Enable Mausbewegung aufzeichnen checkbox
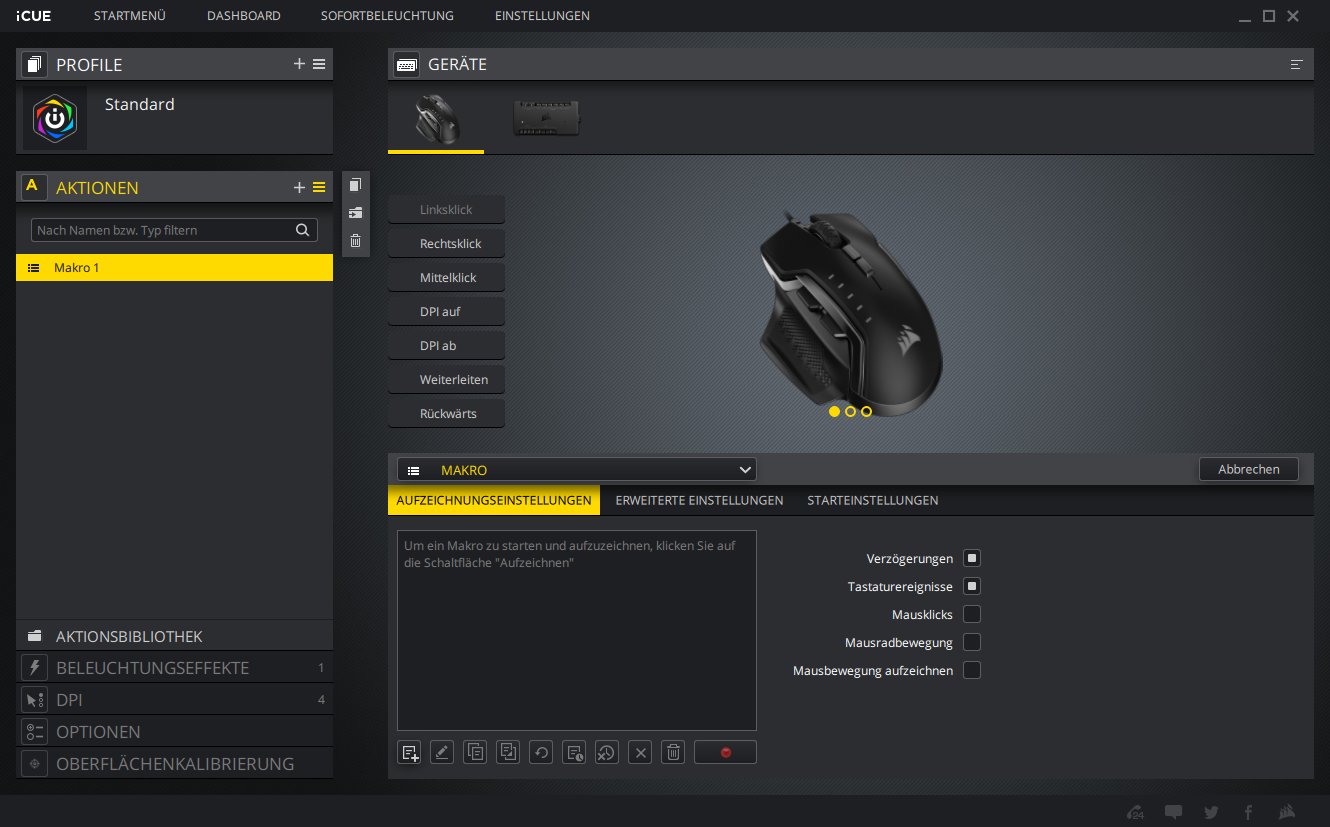Image resolution: width=1330 pixels, height=827 pixels. click(x=972, y=670)
